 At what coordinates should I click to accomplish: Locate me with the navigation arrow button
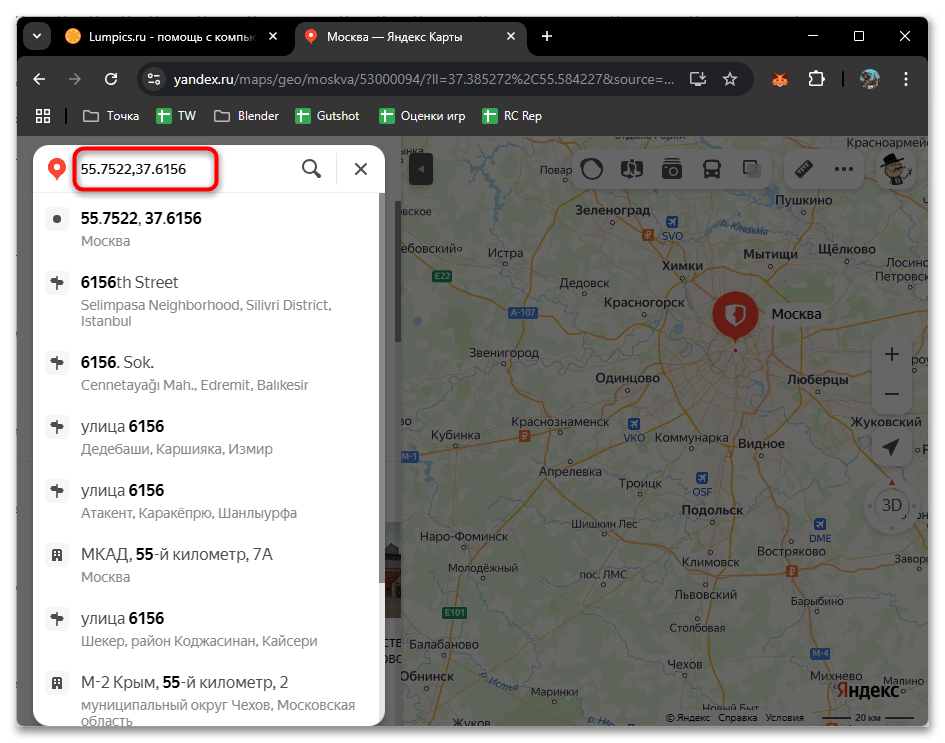point(890,447)
